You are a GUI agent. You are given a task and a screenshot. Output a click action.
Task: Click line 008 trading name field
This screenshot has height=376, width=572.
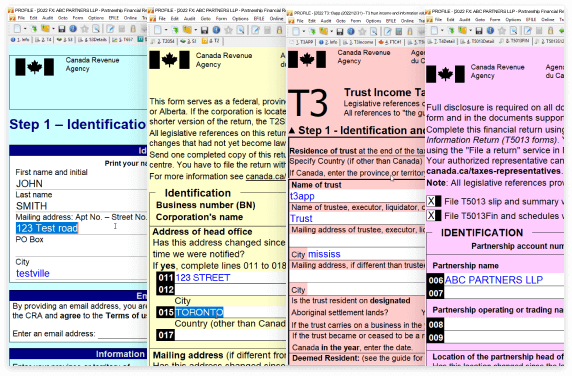[x=504, y=325]
